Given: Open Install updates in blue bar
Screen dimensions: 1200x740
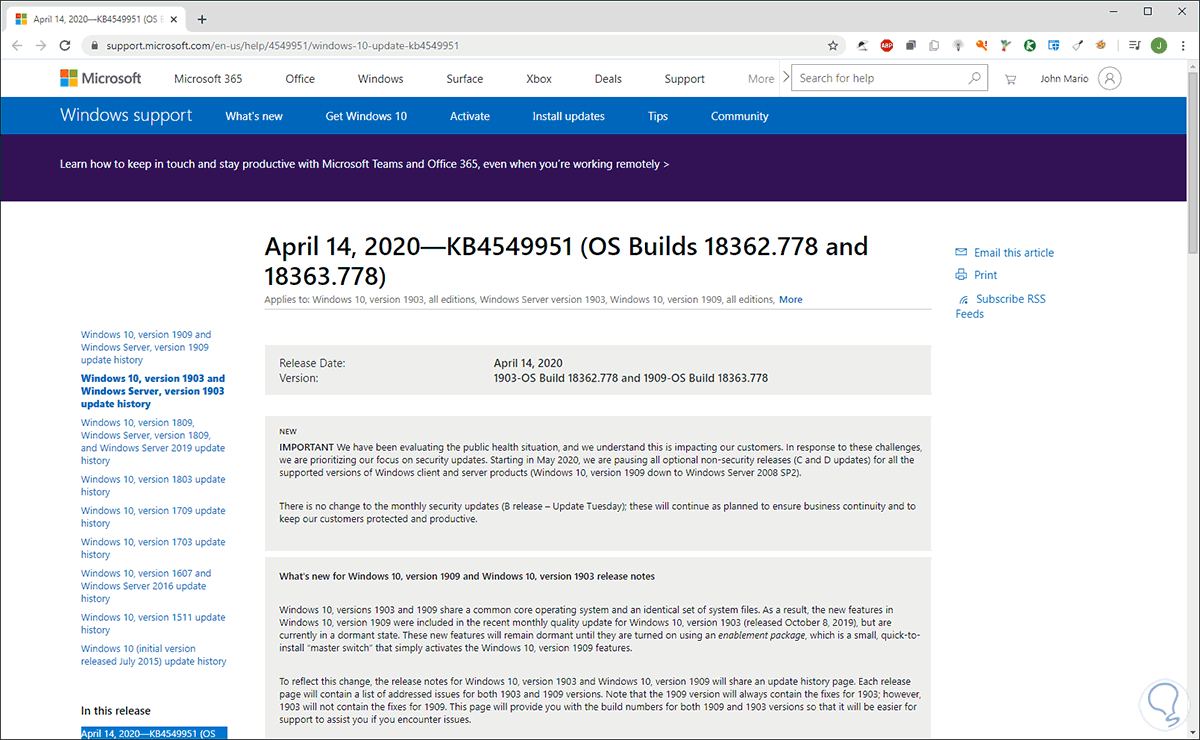Looking at the screenshot, I should tap(569, 116).
